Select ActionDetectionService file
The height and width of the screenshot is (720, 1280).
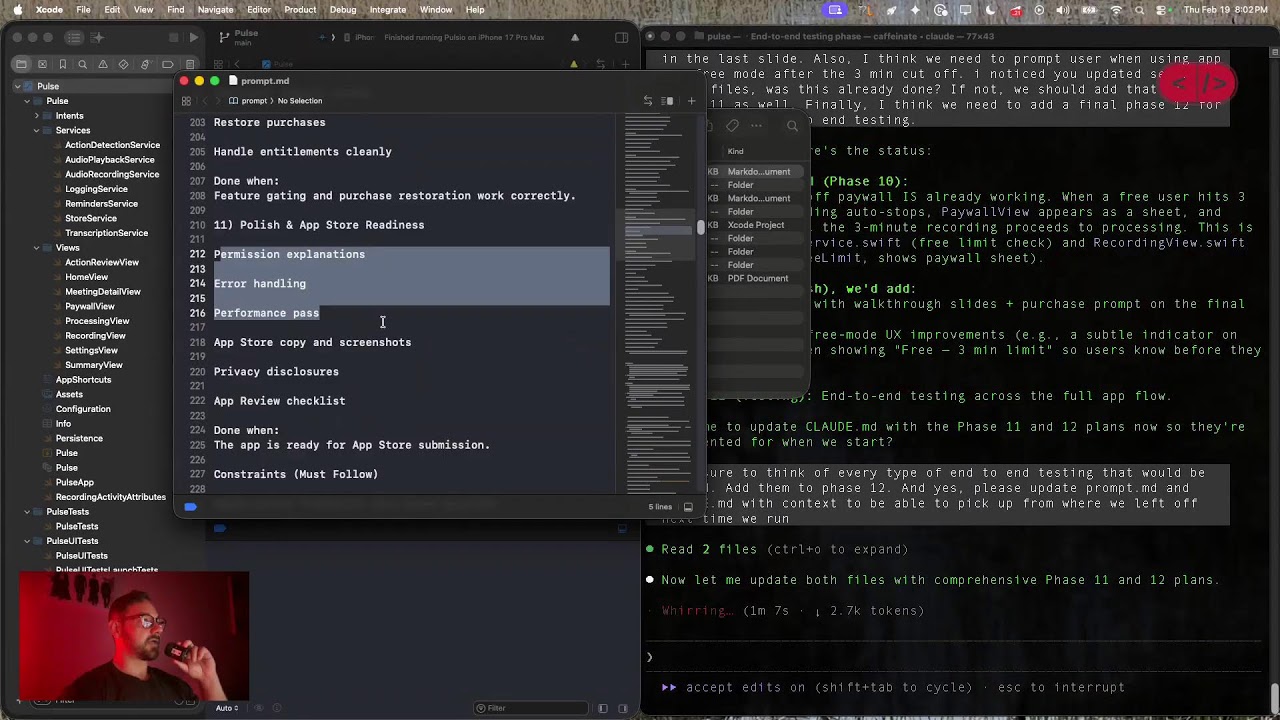point(112,145)
